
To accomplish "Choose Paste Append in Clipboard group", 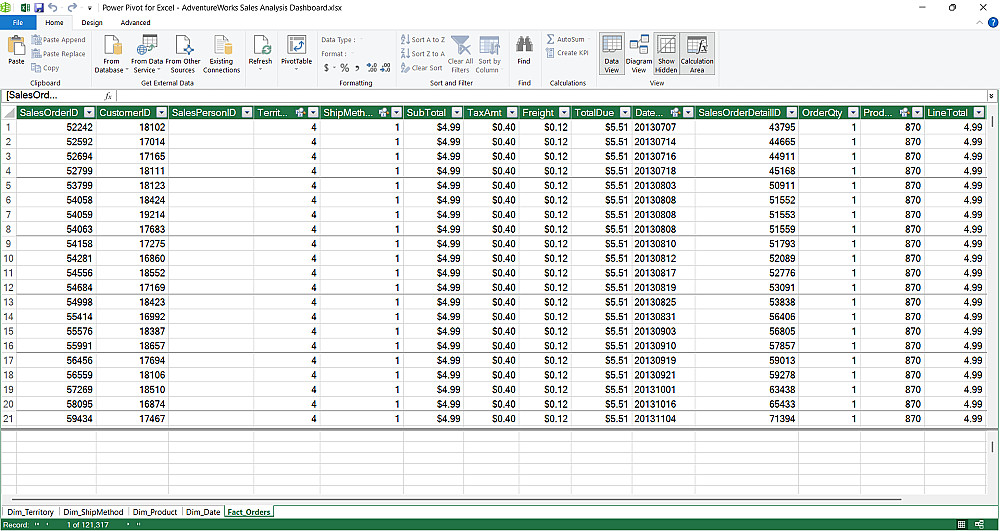I will [58, 40].
